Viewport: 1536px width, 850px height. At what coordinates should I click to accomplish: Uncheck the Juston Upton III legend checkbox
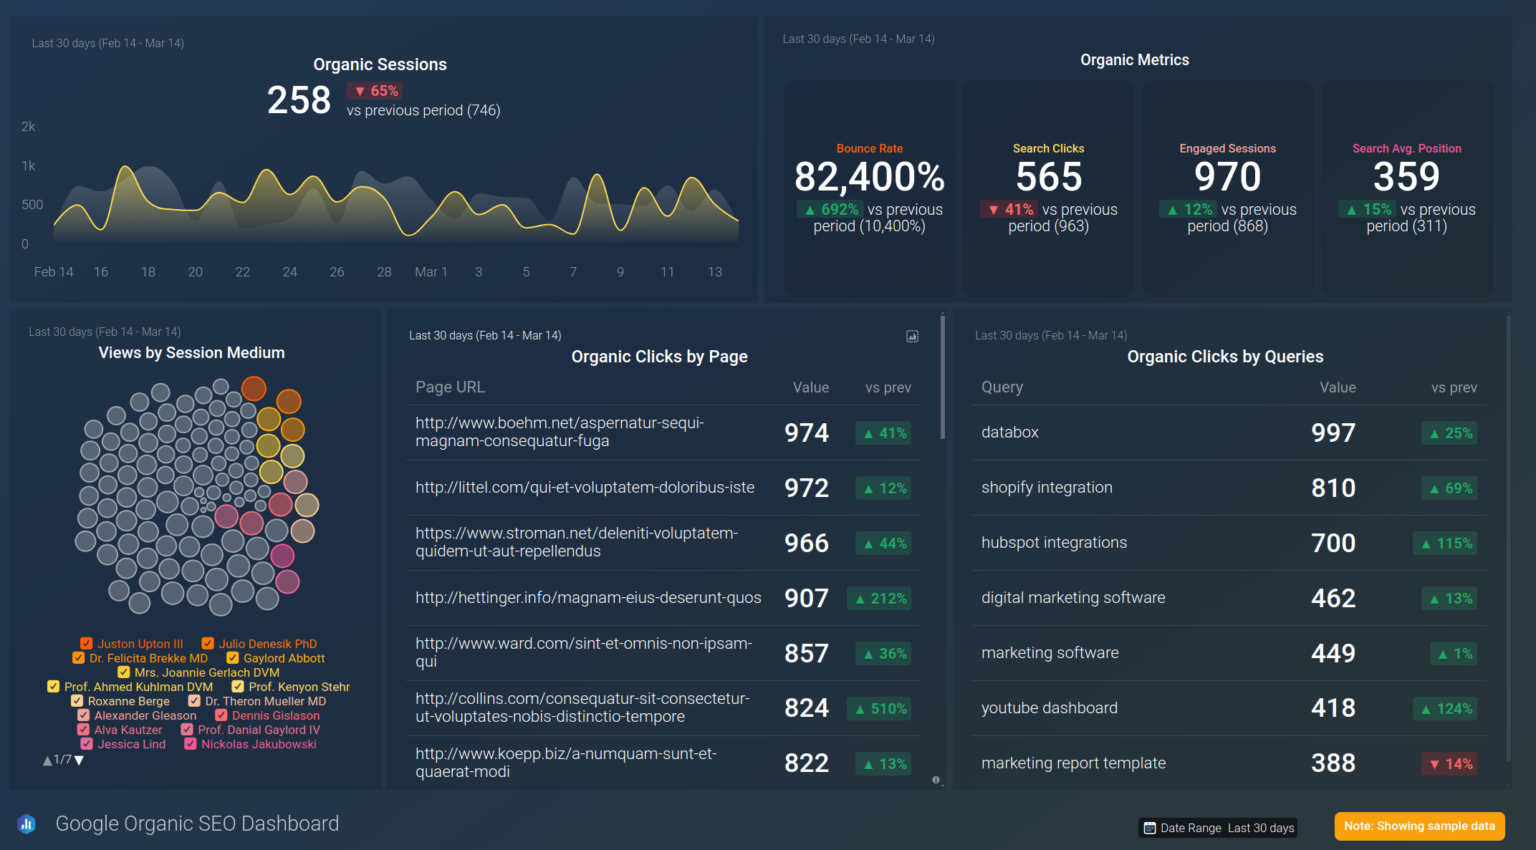pyautogui.click(x=86, y=644)
